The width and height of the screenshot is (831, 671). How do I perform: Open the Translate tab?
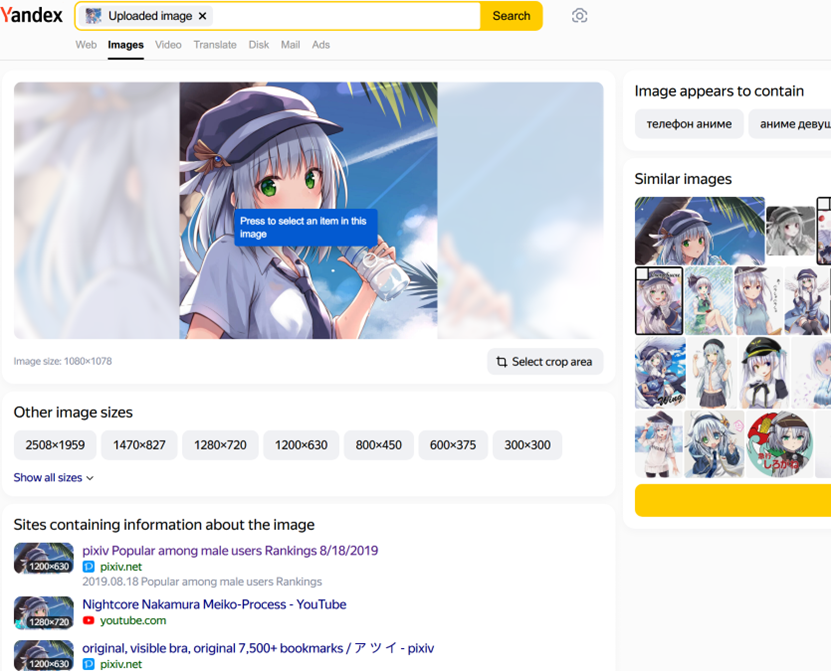tap(215, 45)
